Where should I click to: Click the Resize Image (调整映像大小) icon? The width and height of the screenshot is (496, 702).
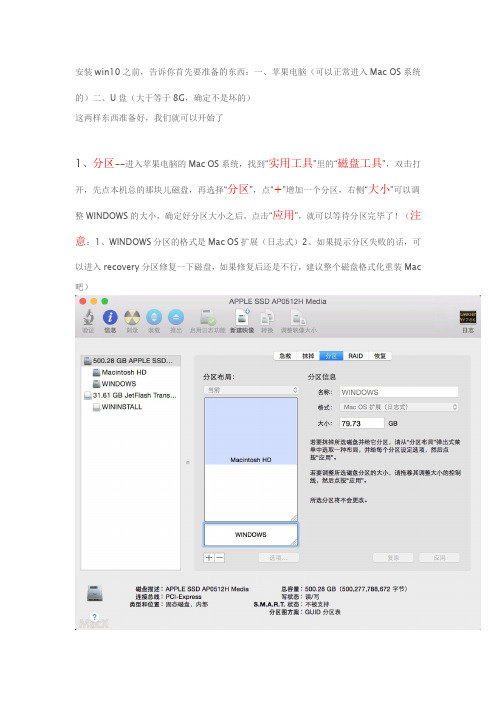(x=298, y=317)
